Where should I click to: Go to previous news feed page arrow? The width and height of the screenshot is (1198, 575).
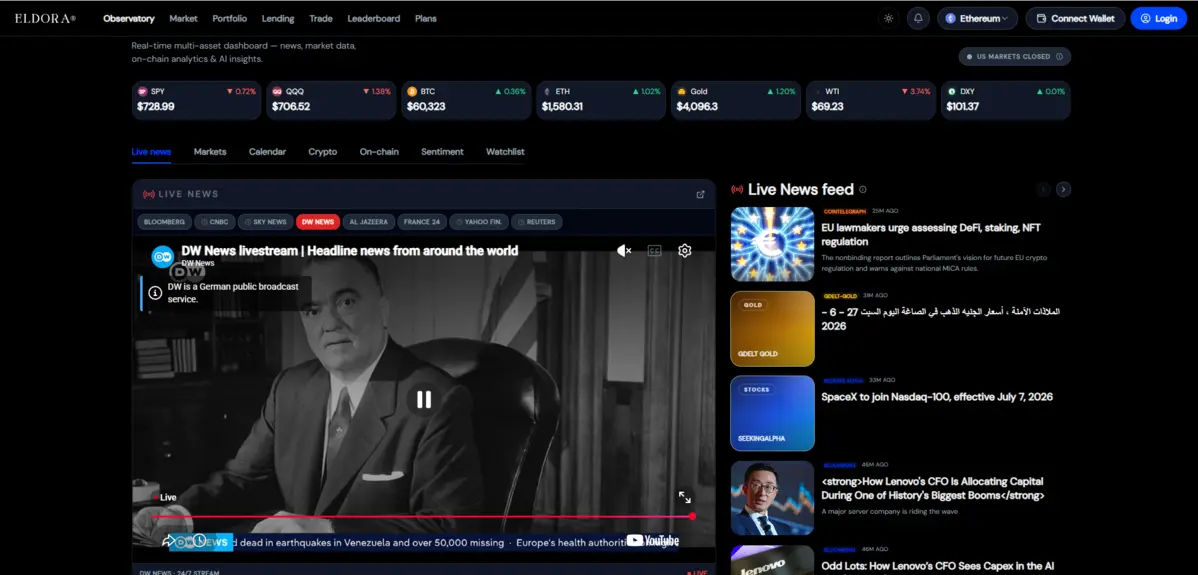[x=1043, y=189]
